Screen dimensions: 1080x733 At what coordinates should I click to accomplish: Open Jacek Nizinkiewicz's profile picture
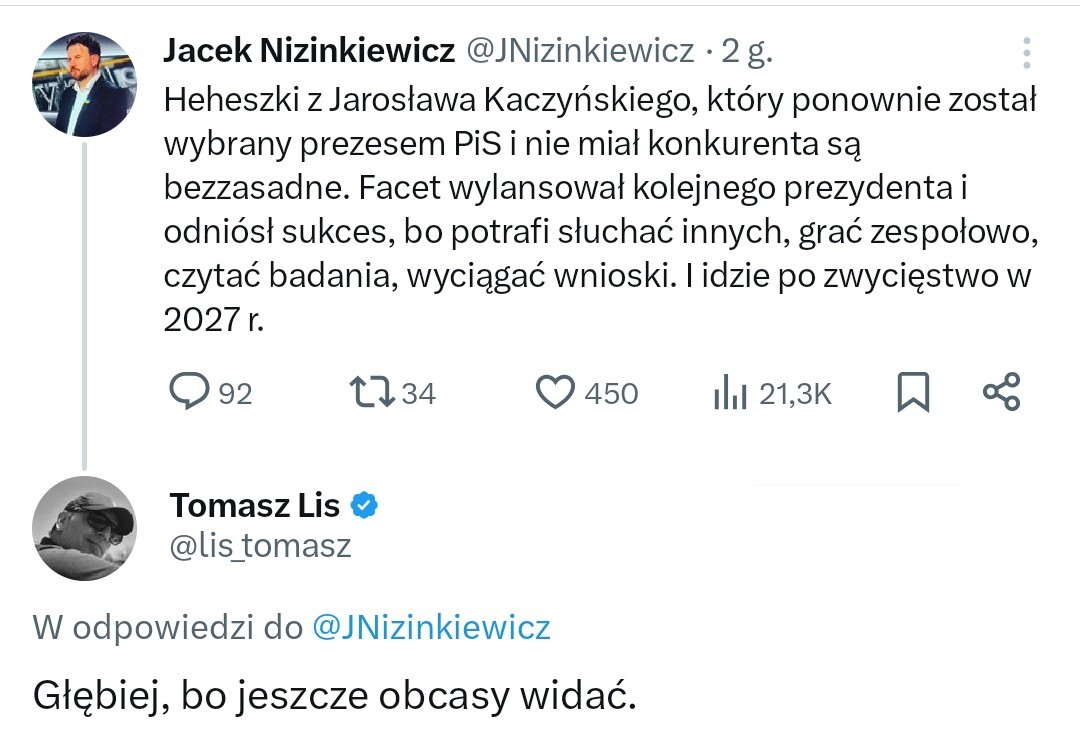(x=84, y=84)
